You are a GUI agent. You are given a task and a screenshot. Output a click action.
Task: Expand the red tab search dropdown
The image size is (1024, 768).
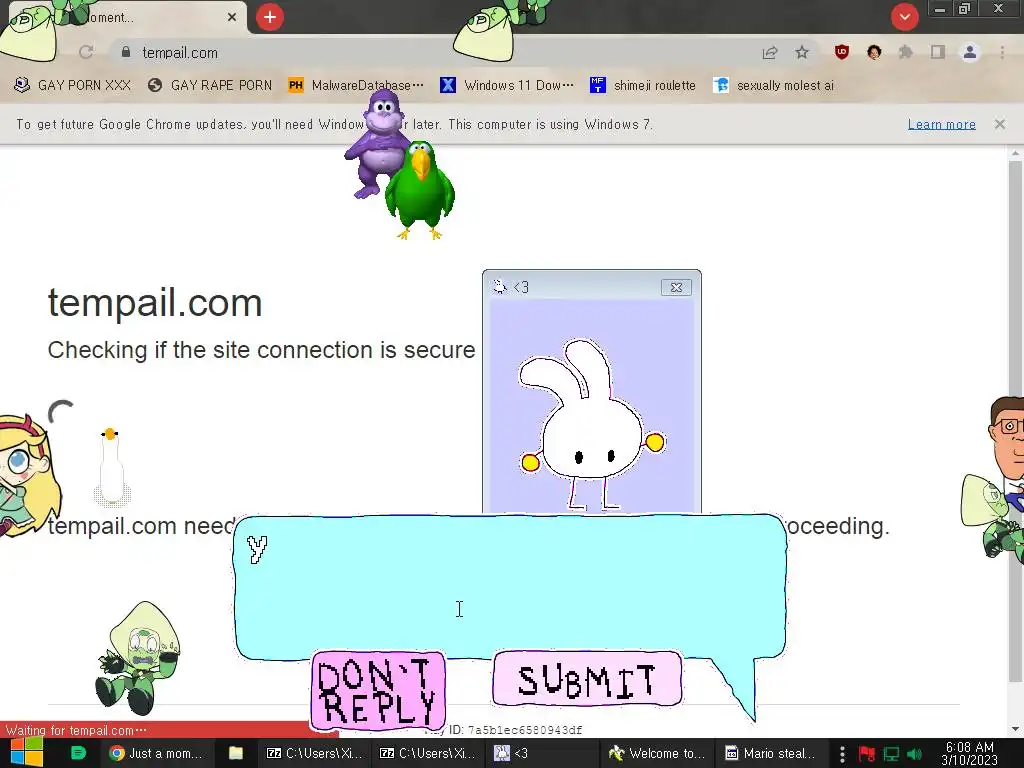point(904,17)
